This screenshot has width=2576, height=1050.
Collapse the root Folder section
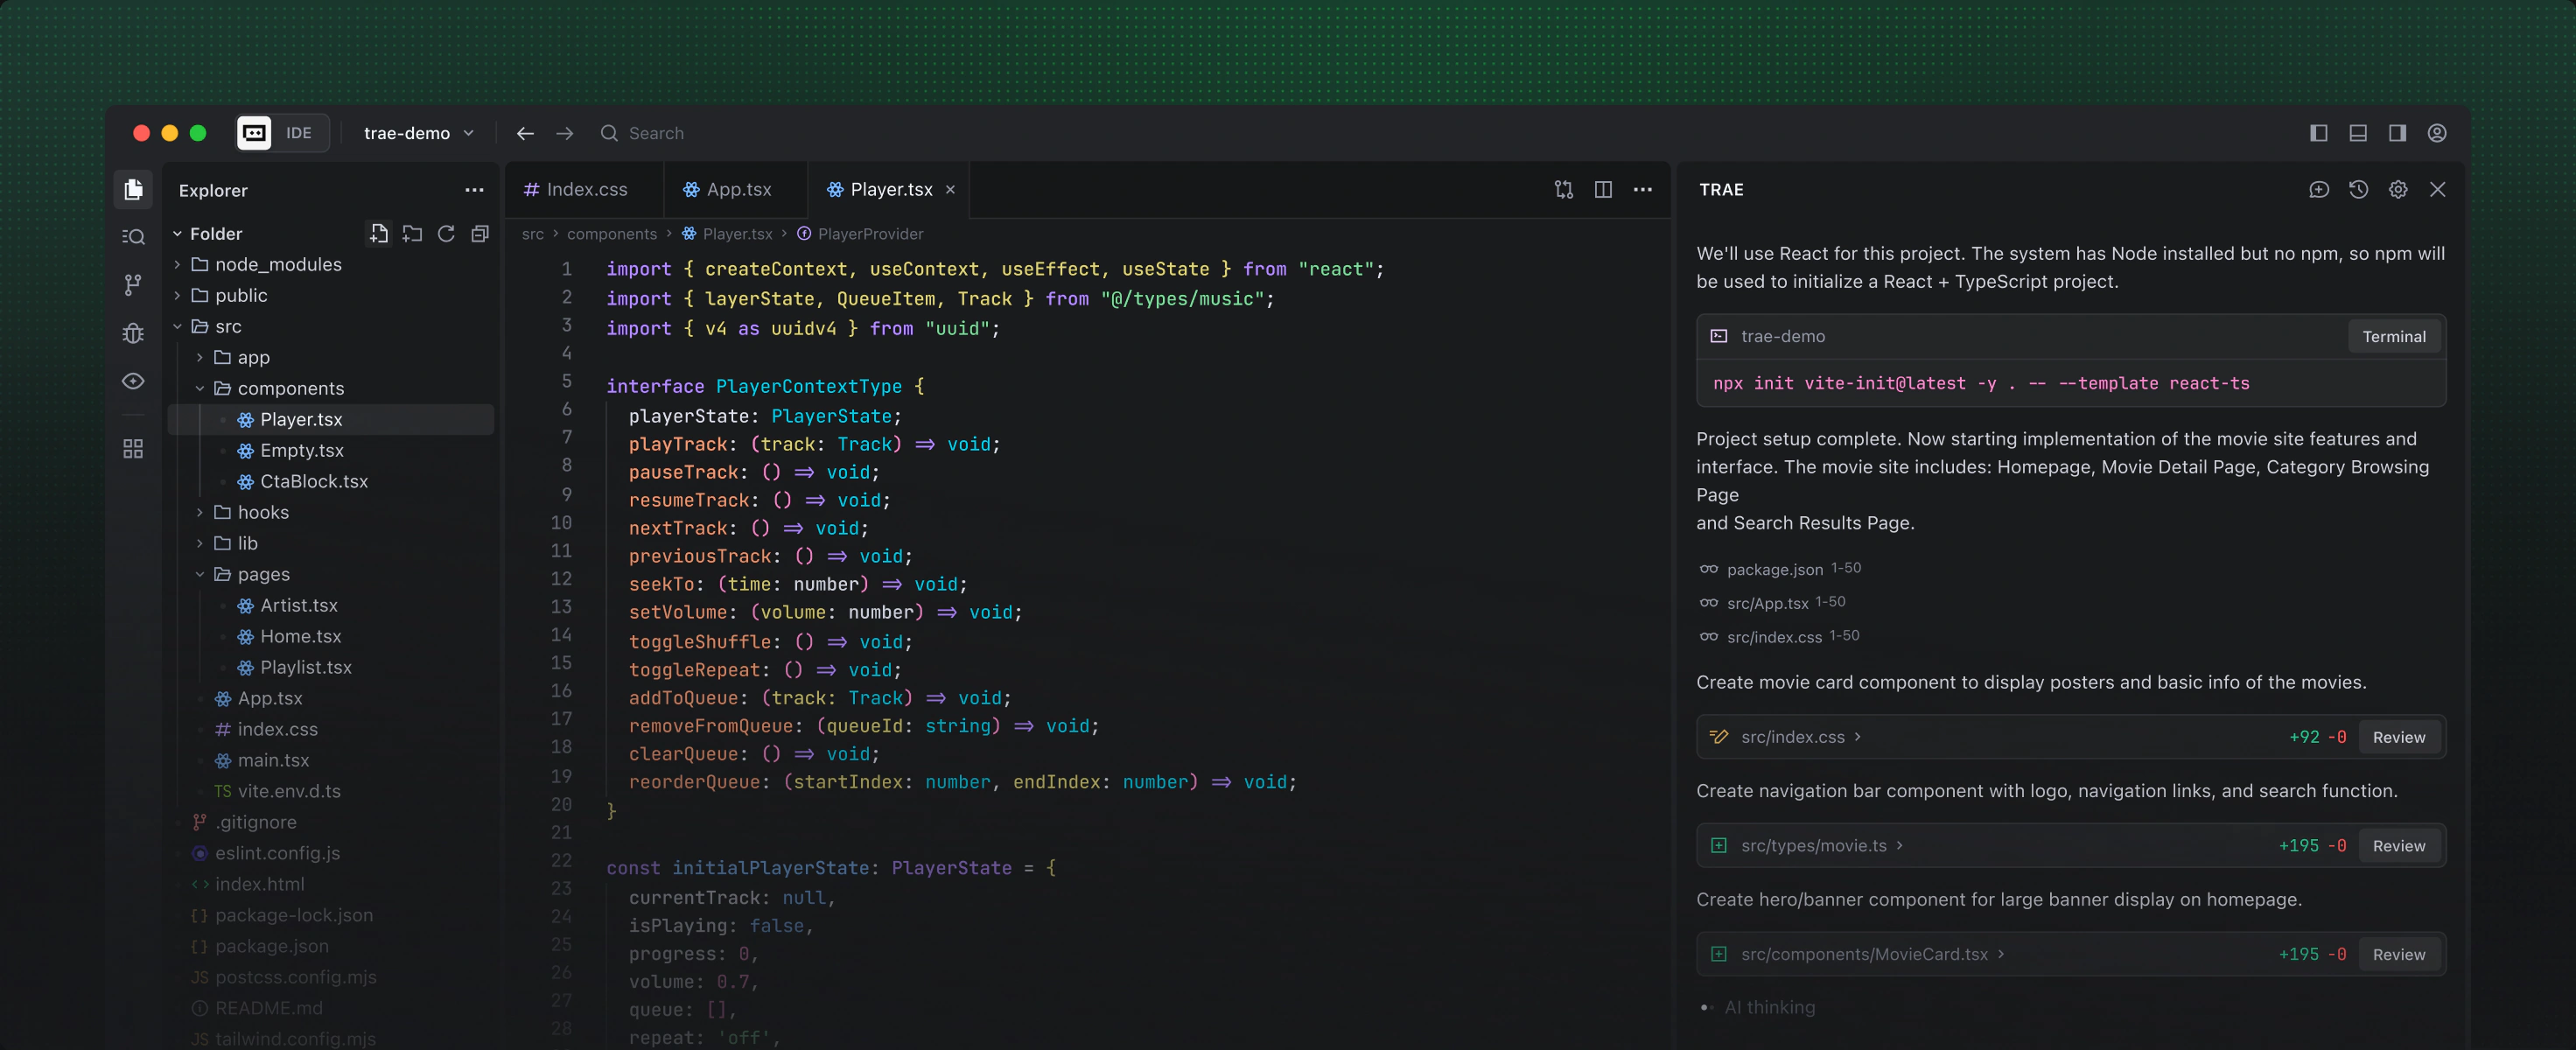[177, 233]
